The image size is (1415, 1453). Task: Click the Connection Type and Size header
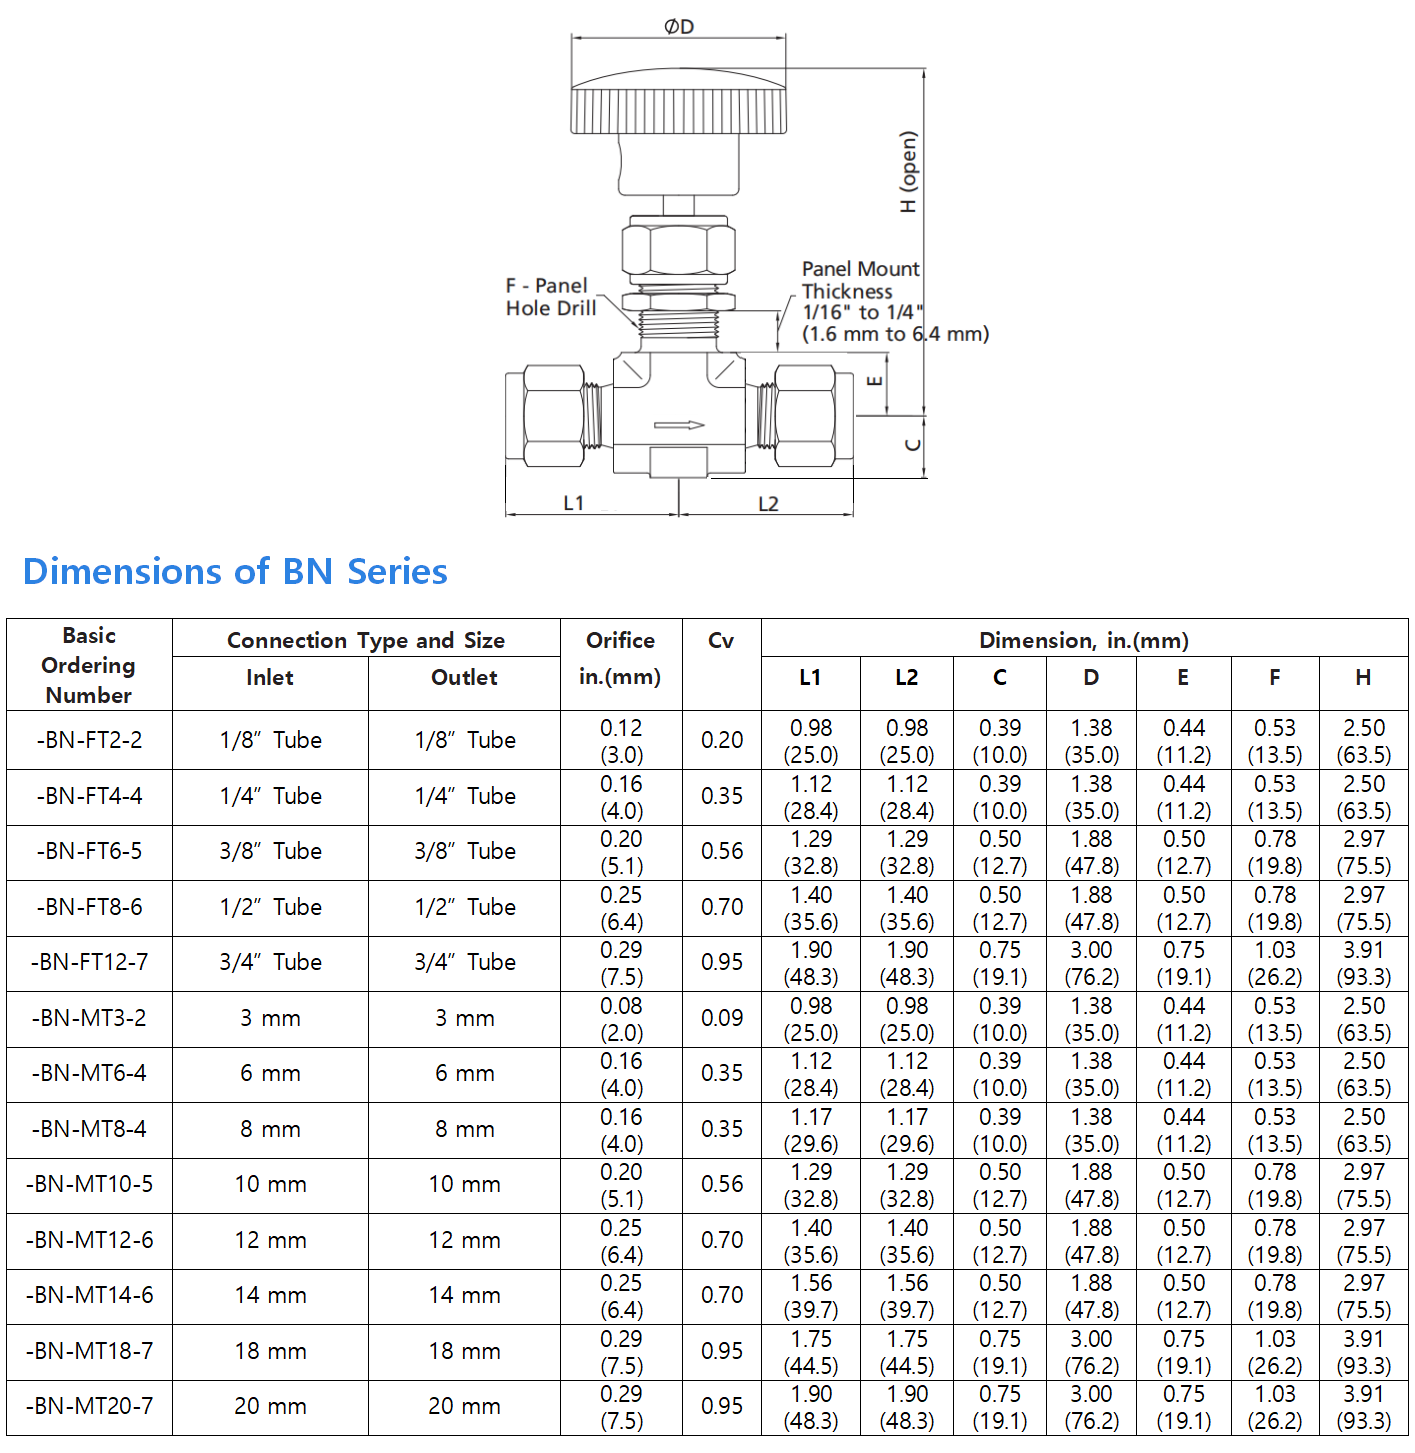coord(366,640)
